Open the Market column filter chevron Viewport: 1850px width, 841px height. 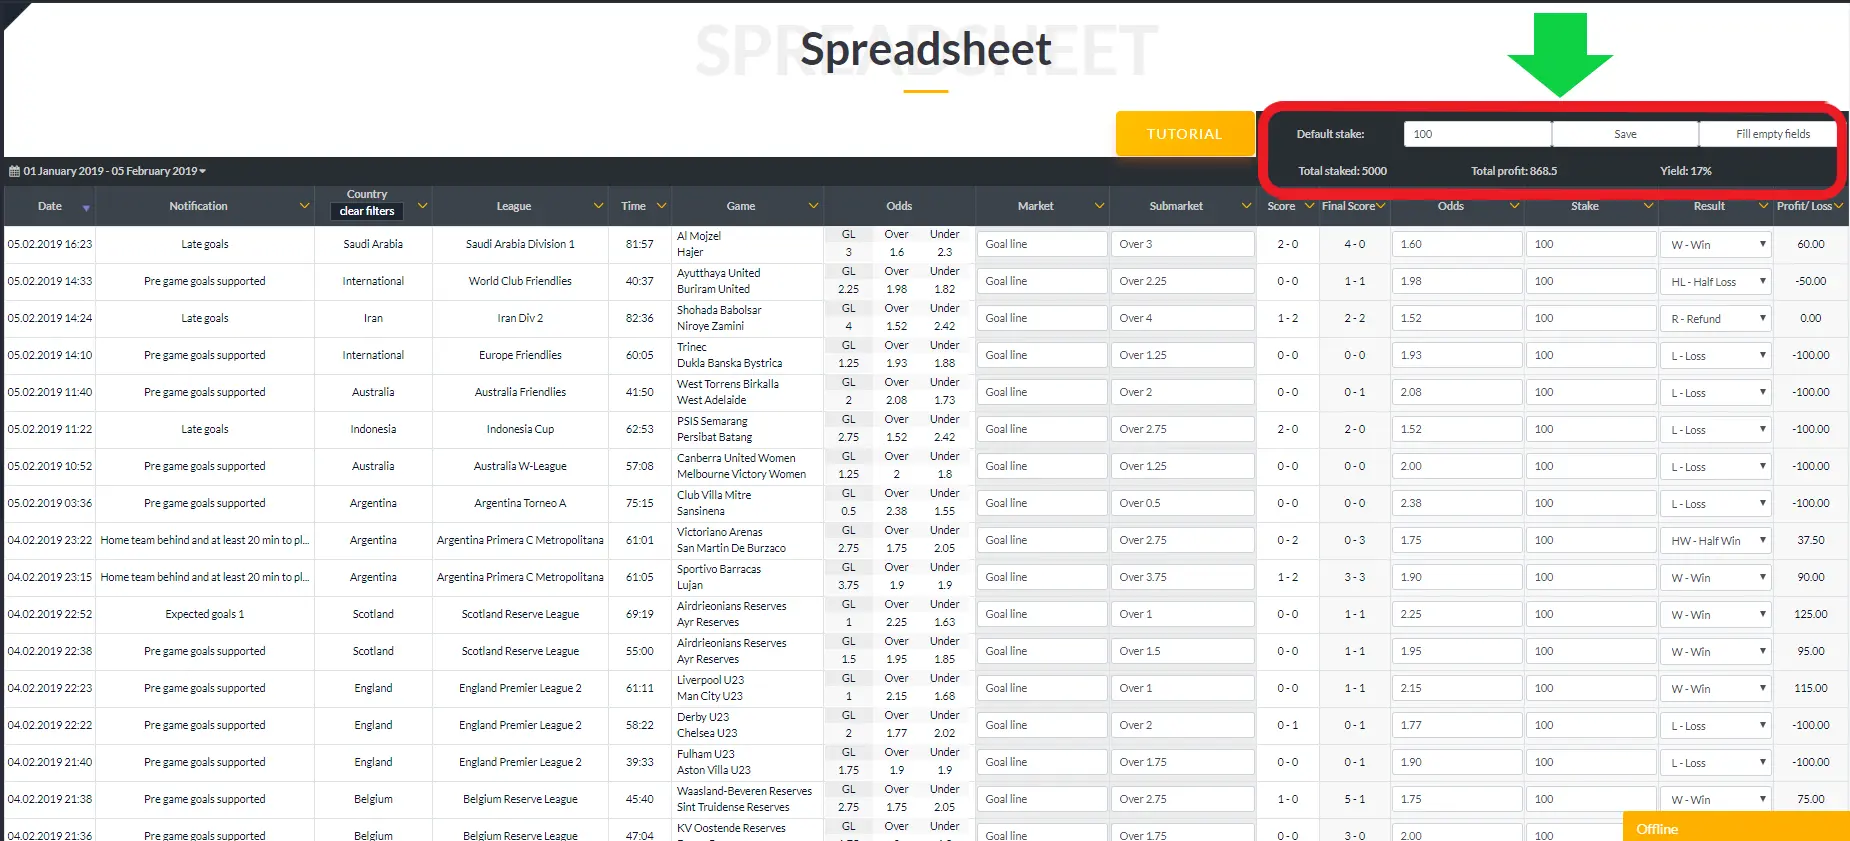click(1099, 206)
